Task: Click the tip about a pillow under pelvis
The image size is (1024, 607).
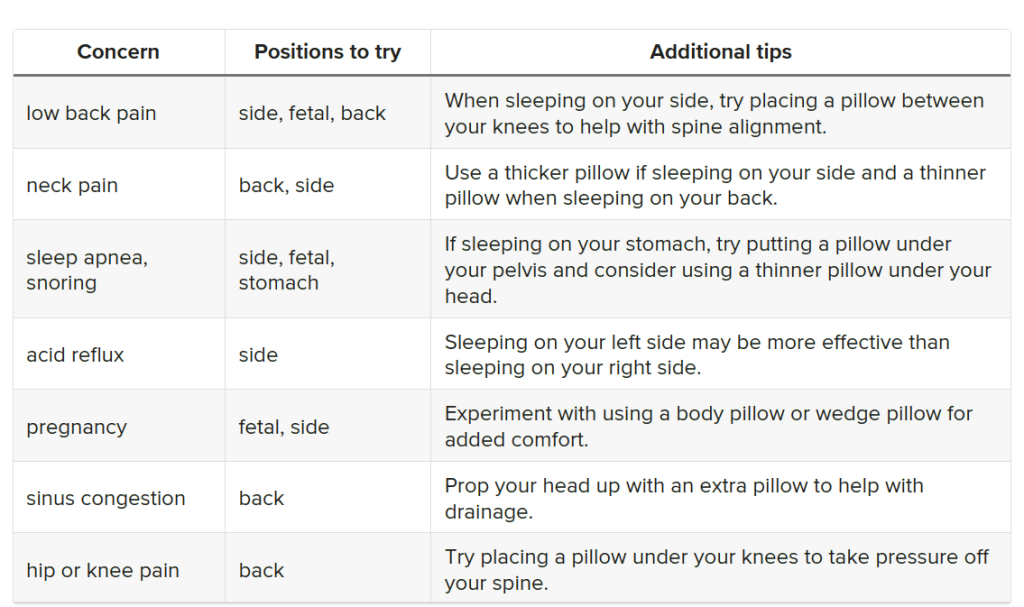Action: click(717, 270)
